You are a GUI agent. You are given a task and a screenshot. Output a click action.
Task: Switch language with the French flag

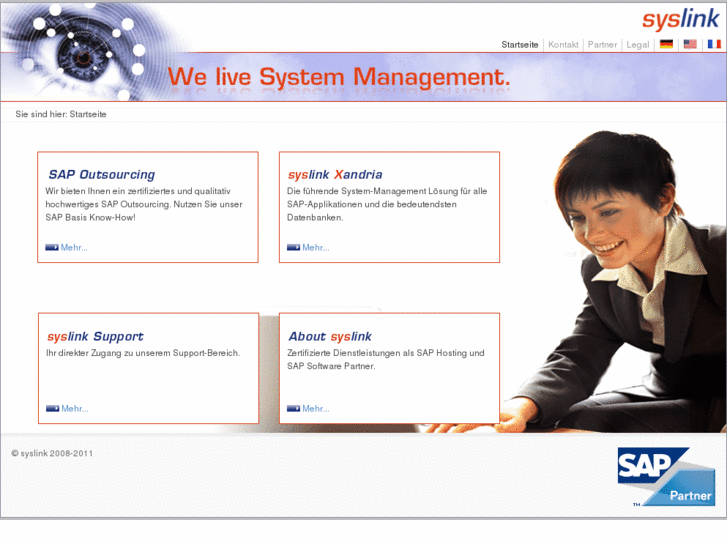pos(714,45)
